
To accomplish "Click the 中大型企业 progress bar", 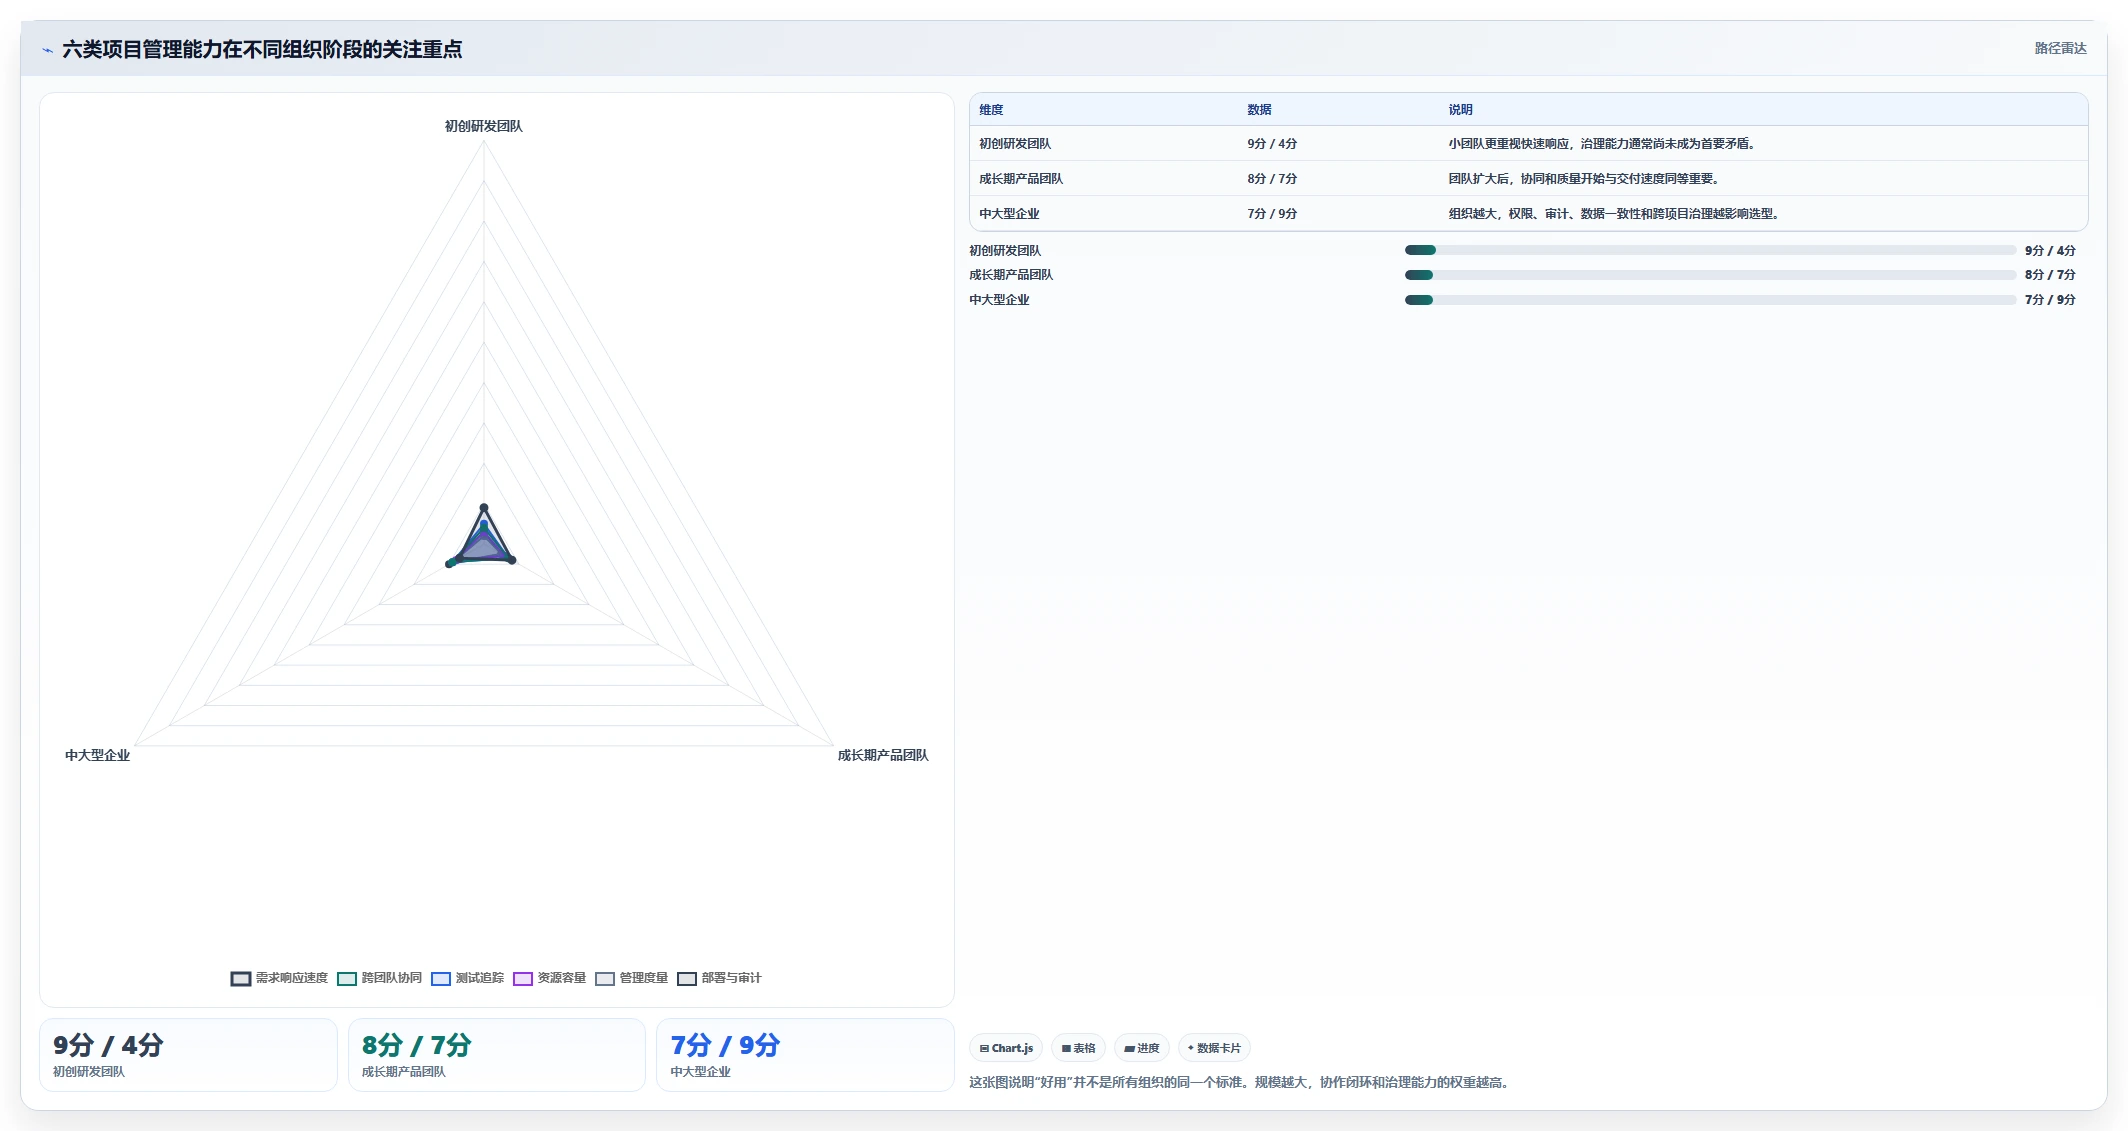I will click(x=1710, y=300).
